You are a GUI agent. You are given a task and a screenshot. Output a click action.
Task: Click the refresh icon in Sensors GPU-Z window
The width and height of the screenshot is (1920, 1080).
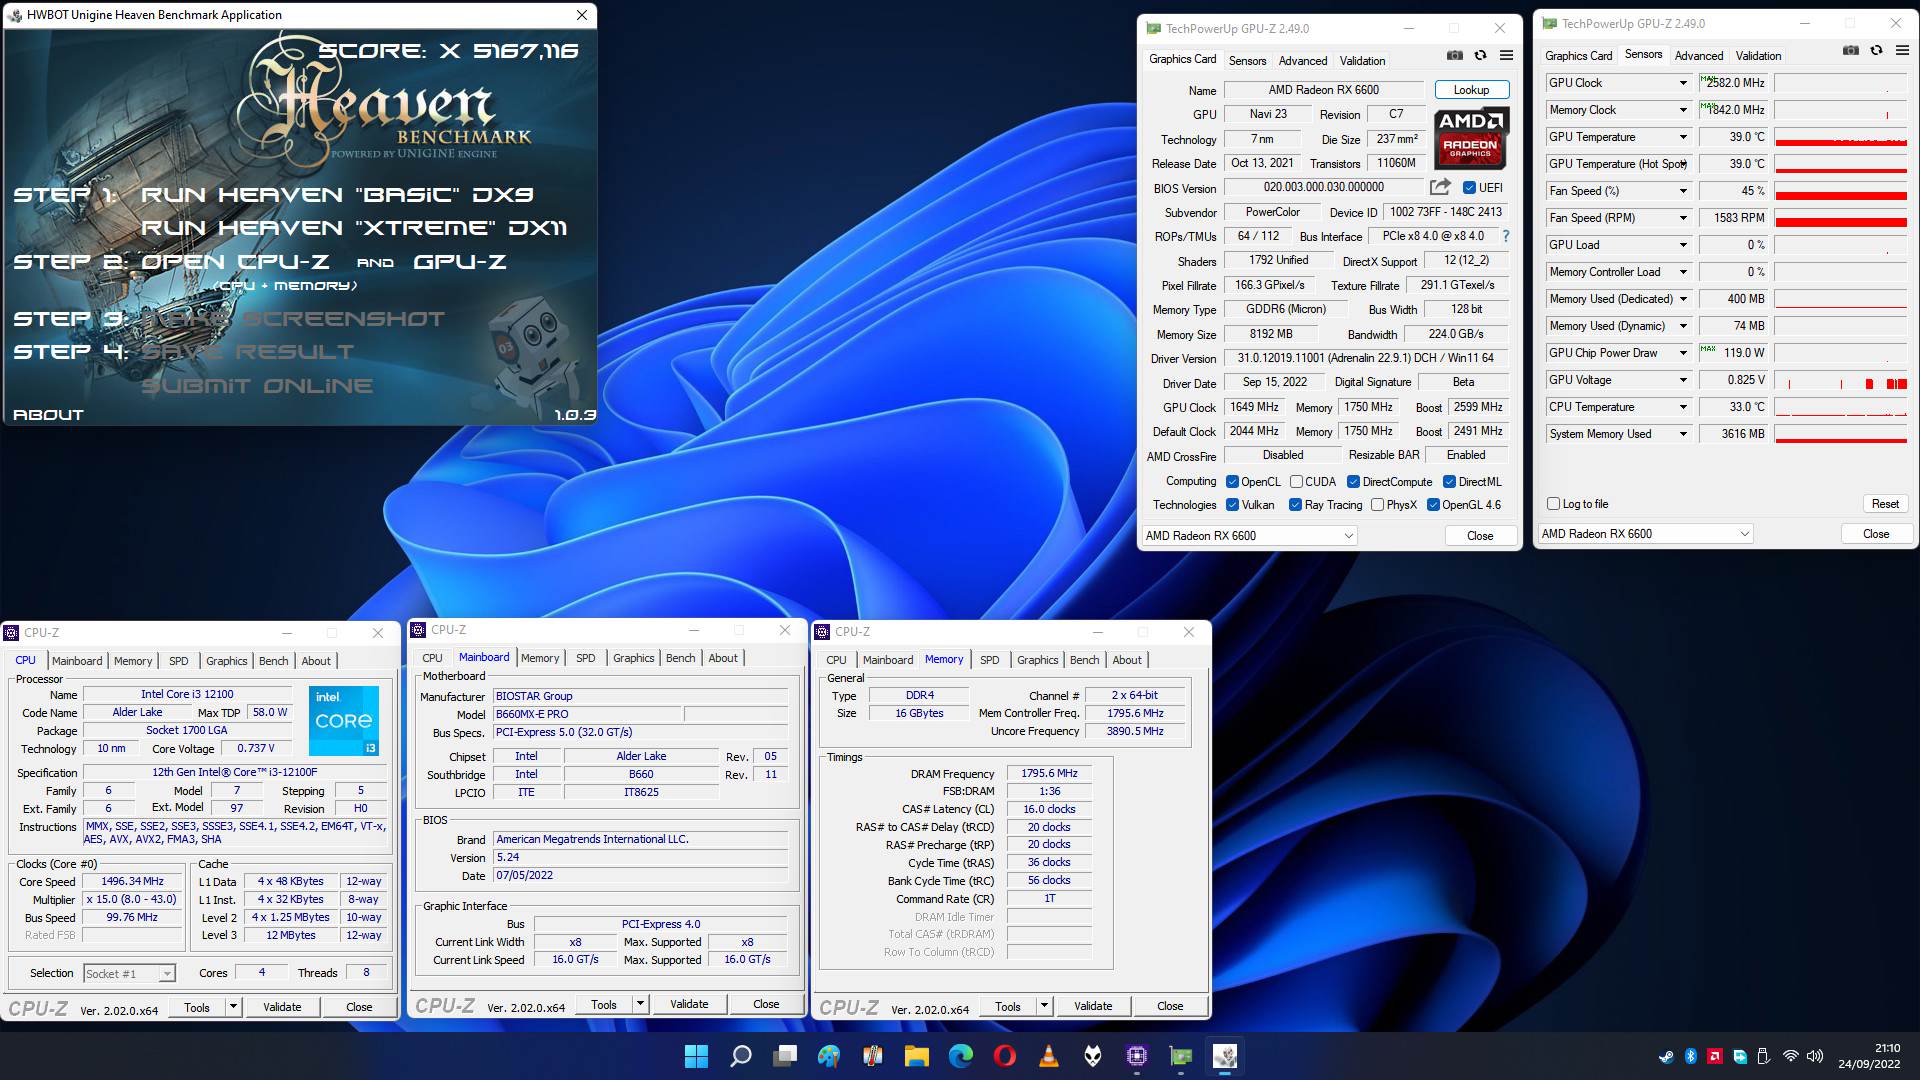(1876, 50)
